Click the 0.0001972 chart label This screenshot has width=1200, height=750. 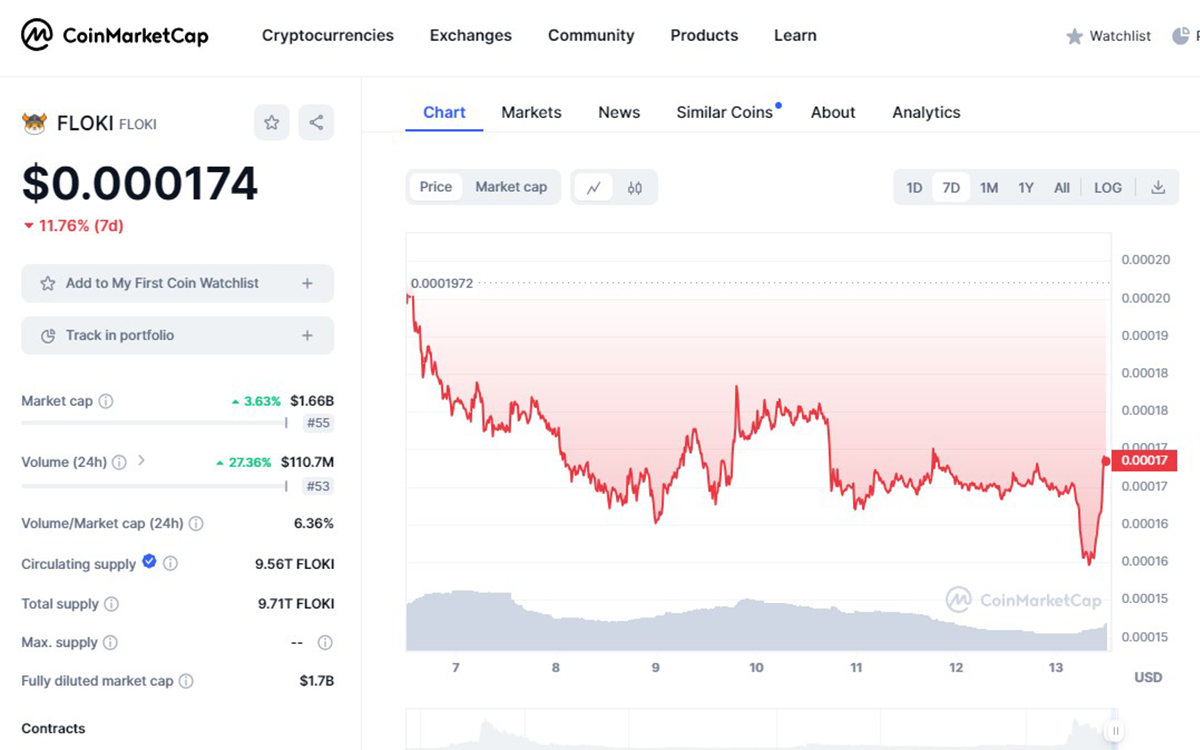click(x=441, y=283)
